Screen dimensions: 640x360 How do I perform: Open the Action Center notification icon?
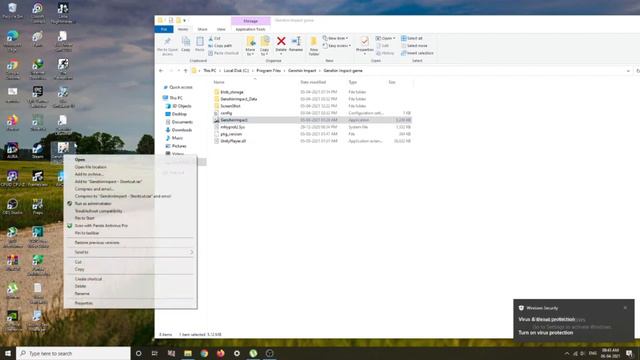pos(629,353)
